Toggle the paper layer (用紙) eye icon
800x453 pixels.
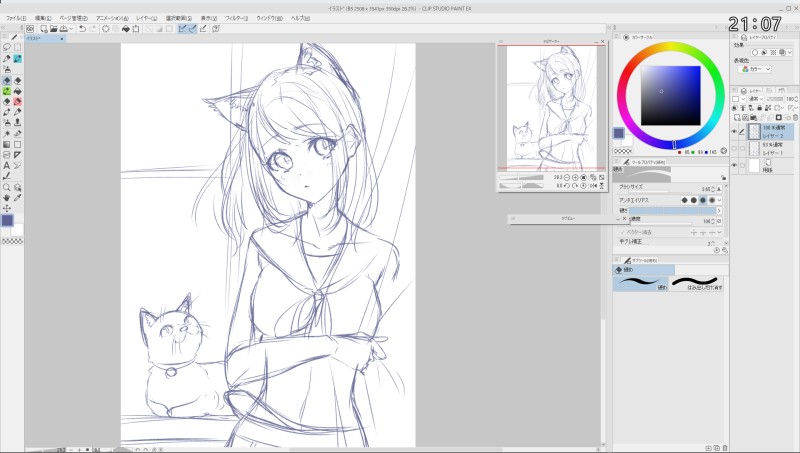point(734,166)
